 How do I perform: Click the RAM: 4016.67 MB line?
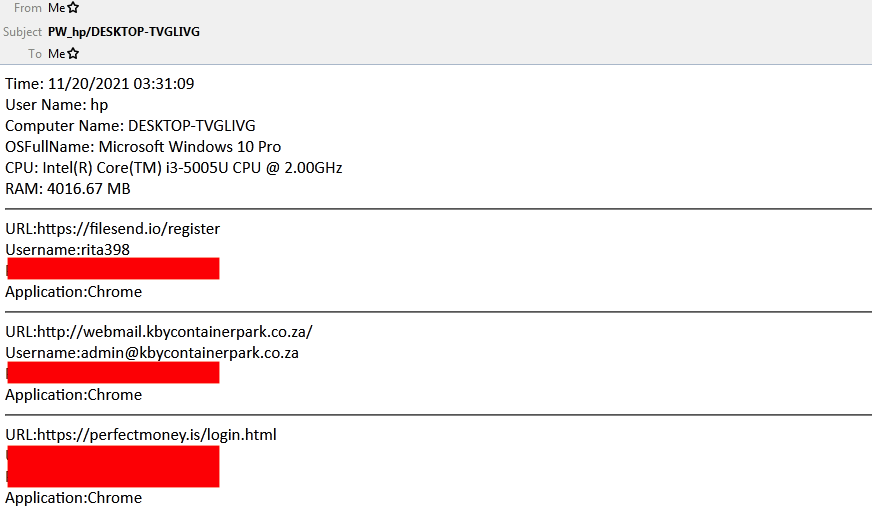click(x=68, y=188)
